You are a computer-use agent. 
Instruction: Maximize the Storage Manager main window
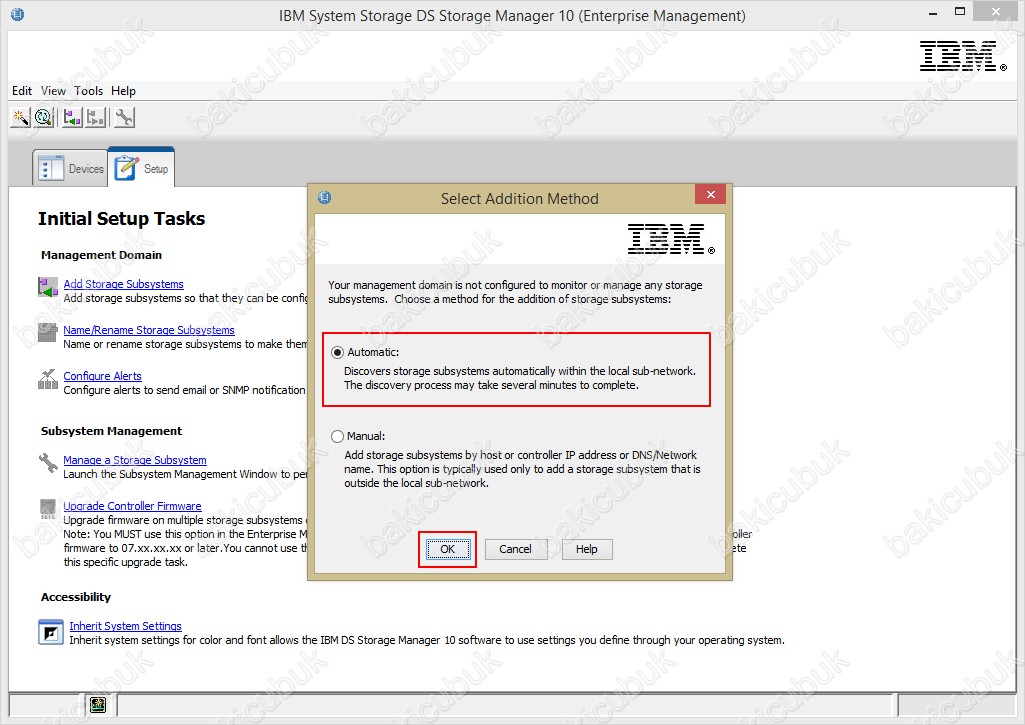pyautogui.click(x=960, y=11)
